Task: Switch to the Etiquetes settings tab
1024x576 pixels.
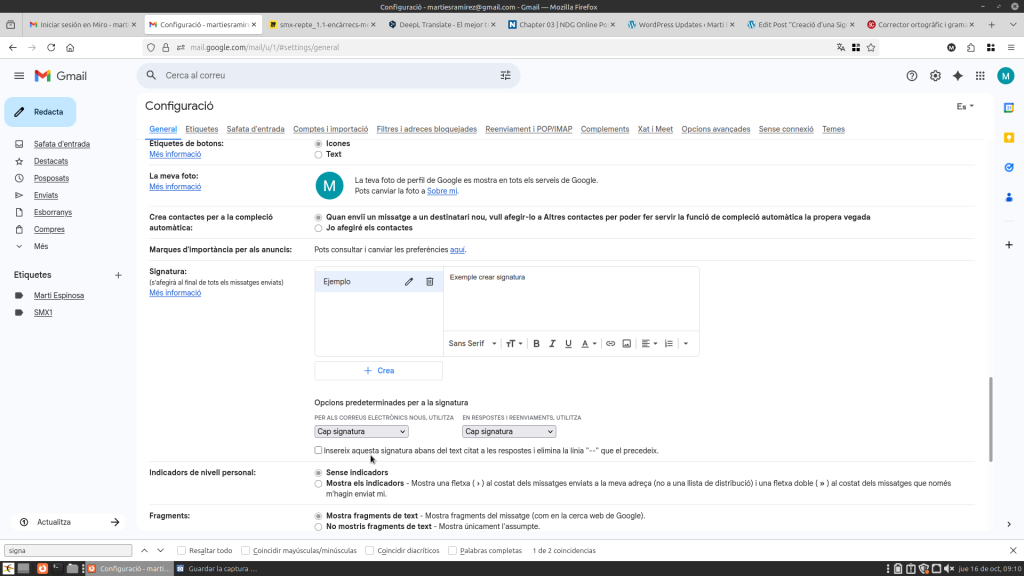Action: 201,129
